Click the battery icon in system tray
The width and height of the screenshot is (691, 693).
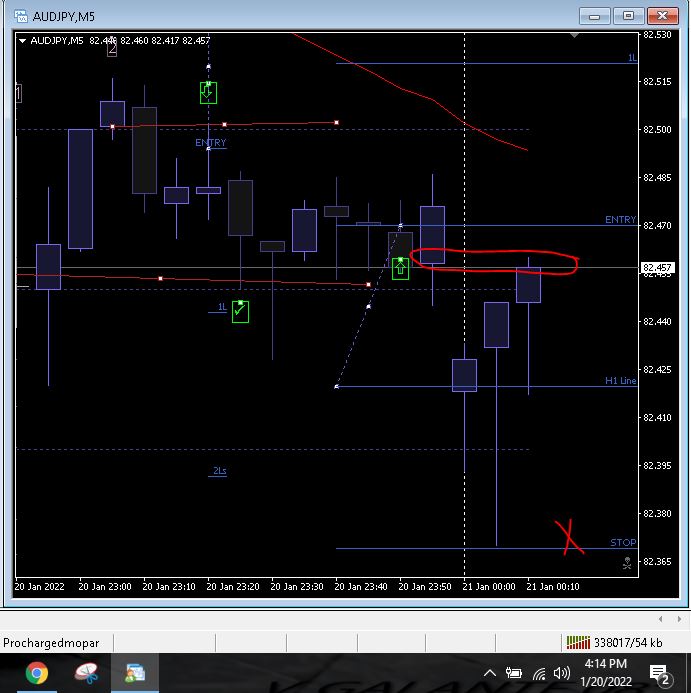[514, 673]
